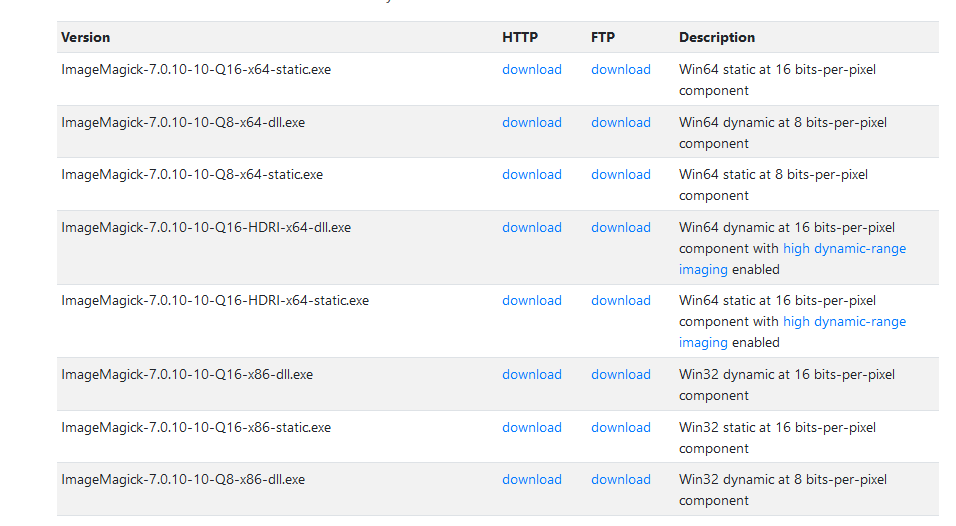The image size is (956, 526).
Task: Click the ImageMagick-7.0.10-10-Q16-x86-dll.exe filename text
Action: point(187,375)
